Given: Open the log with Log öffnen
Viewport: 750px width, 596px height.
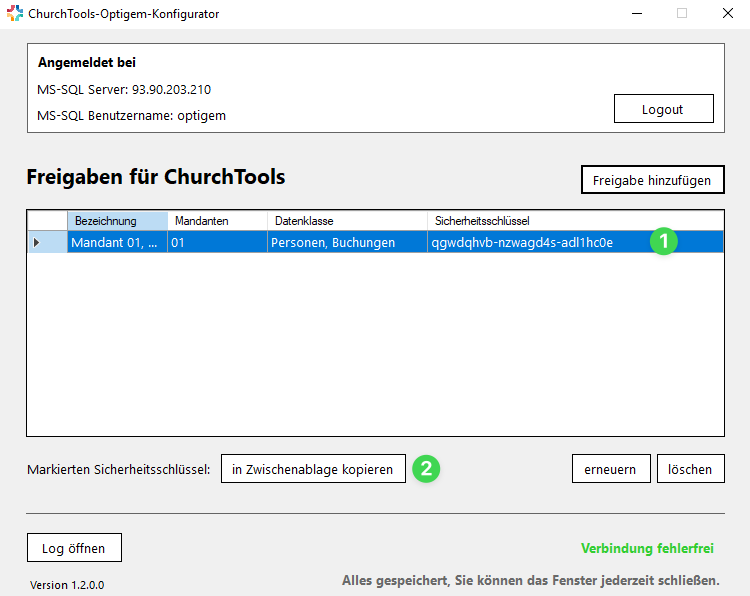Looking at the screenshot, I should 74,548.
